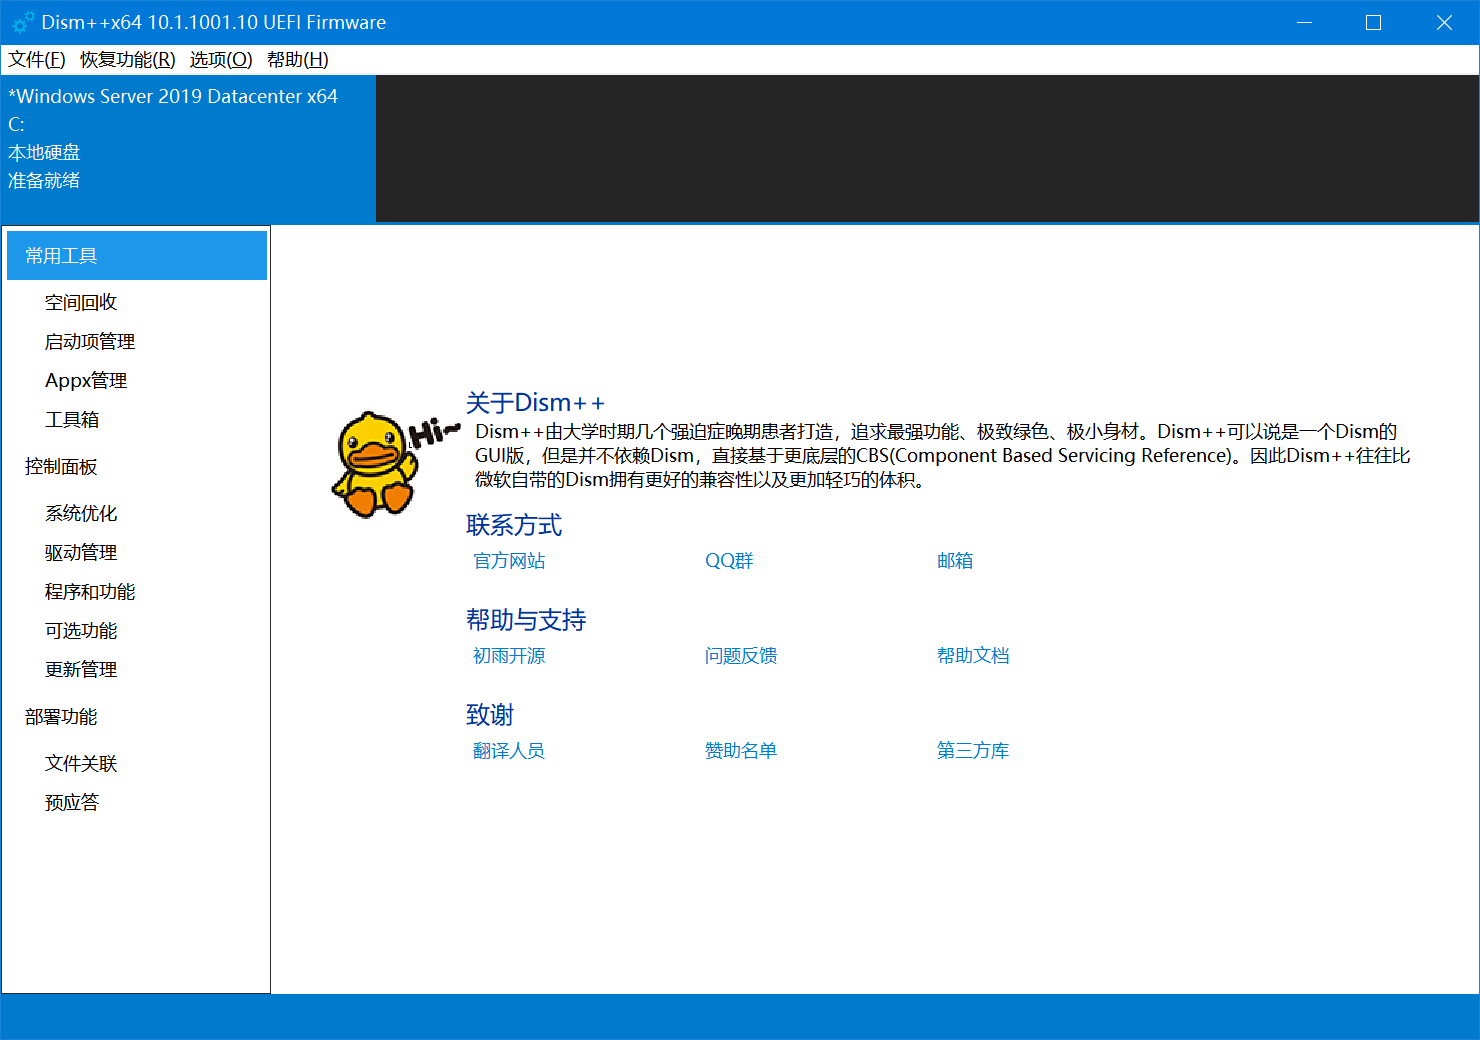Click the 帮助与支持 heading
This screenshot has height=1040, width=1480.
tap(526, 620)
